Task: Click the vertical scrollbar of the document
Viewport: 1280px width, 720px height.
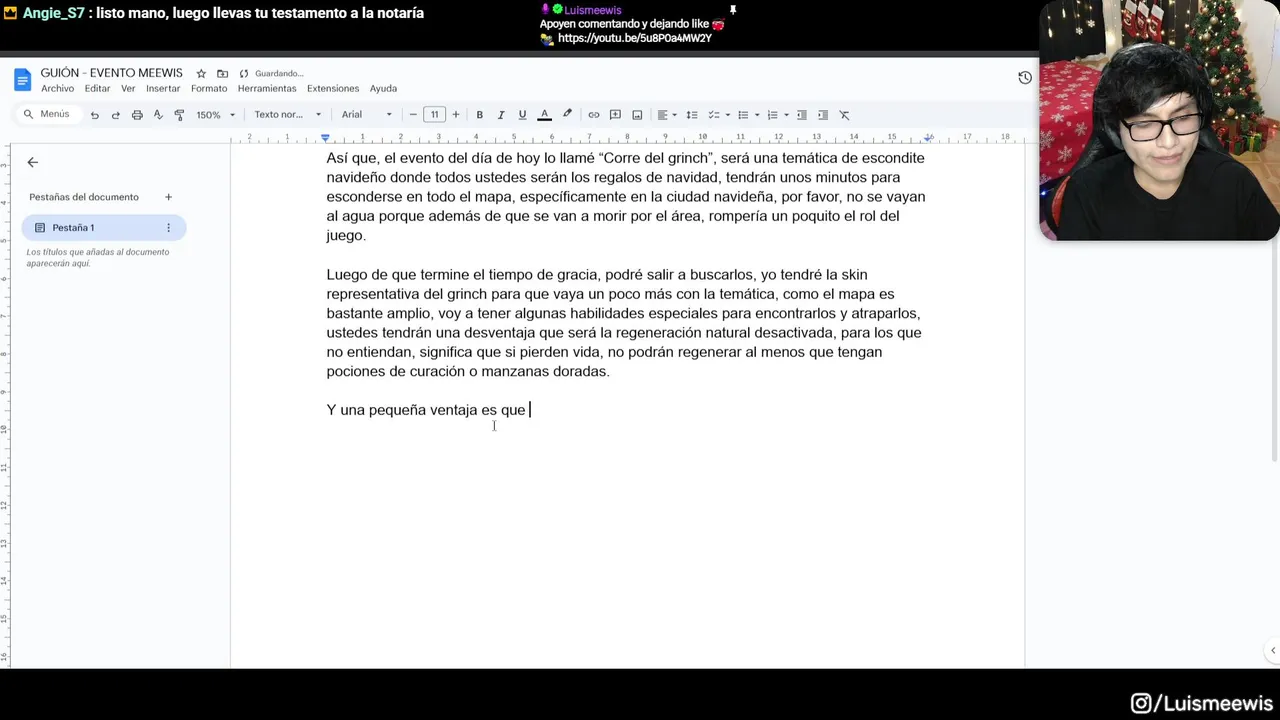Action: tap(1274, 303)
